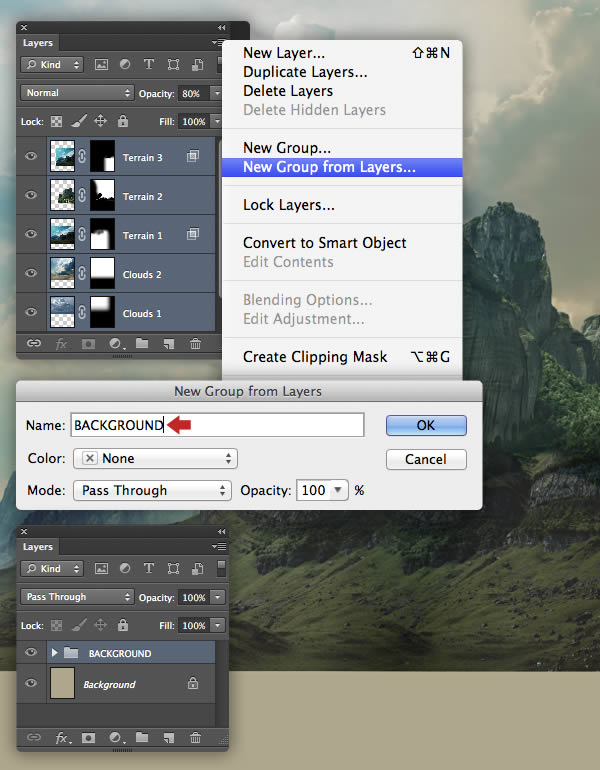The width and height of the screenshot is (600, 770).
Task: Choose New Layer... menu item
Action: click(x=342, y=53)
